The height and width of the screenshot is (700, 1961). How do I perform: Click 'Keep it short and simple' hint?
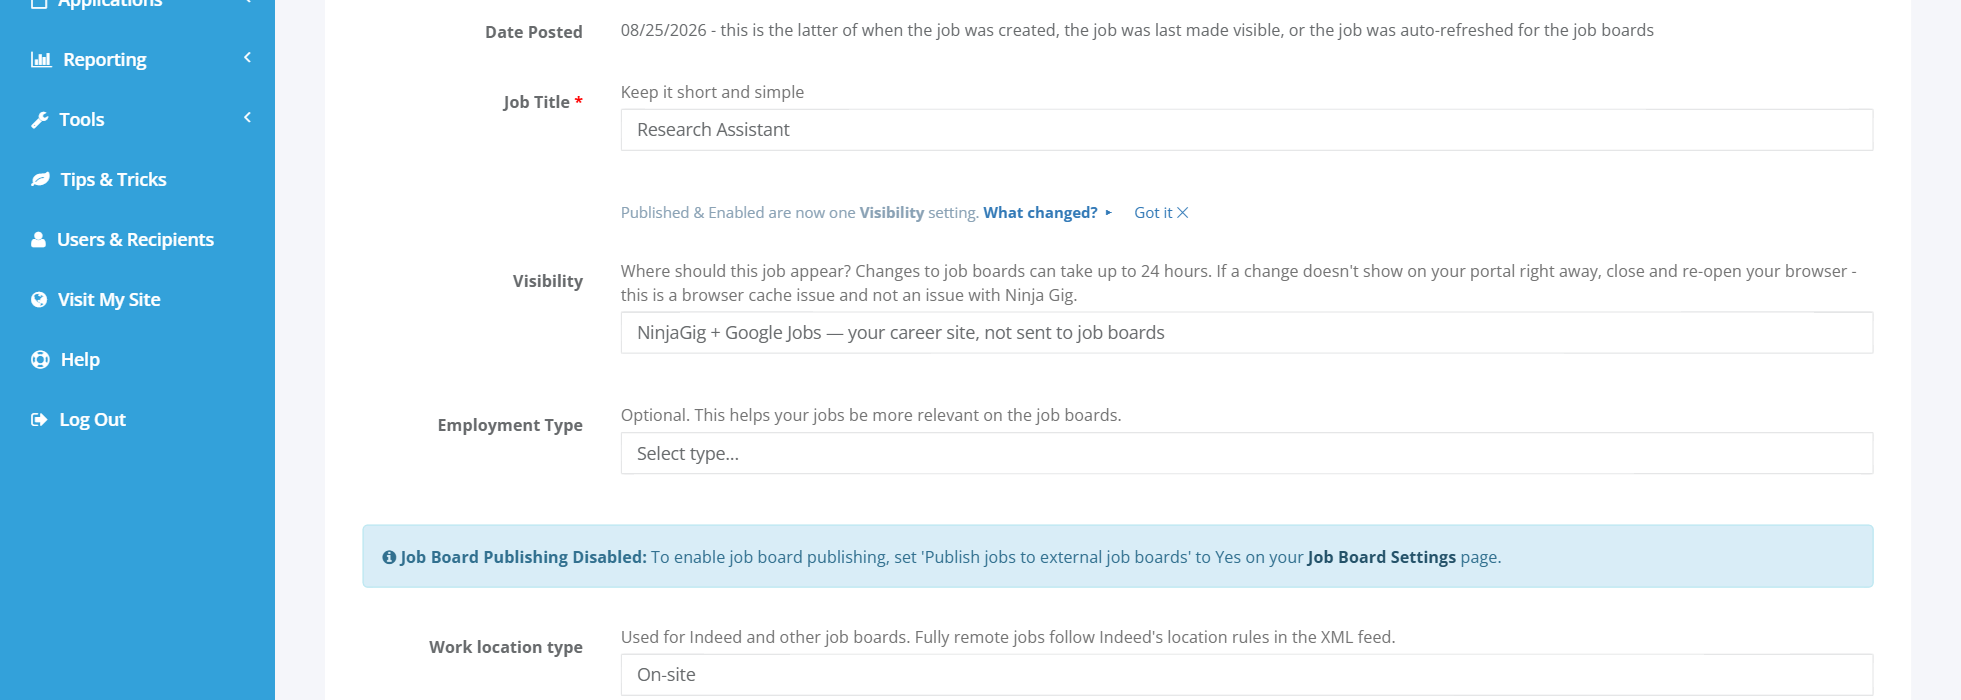pos(712,92)
